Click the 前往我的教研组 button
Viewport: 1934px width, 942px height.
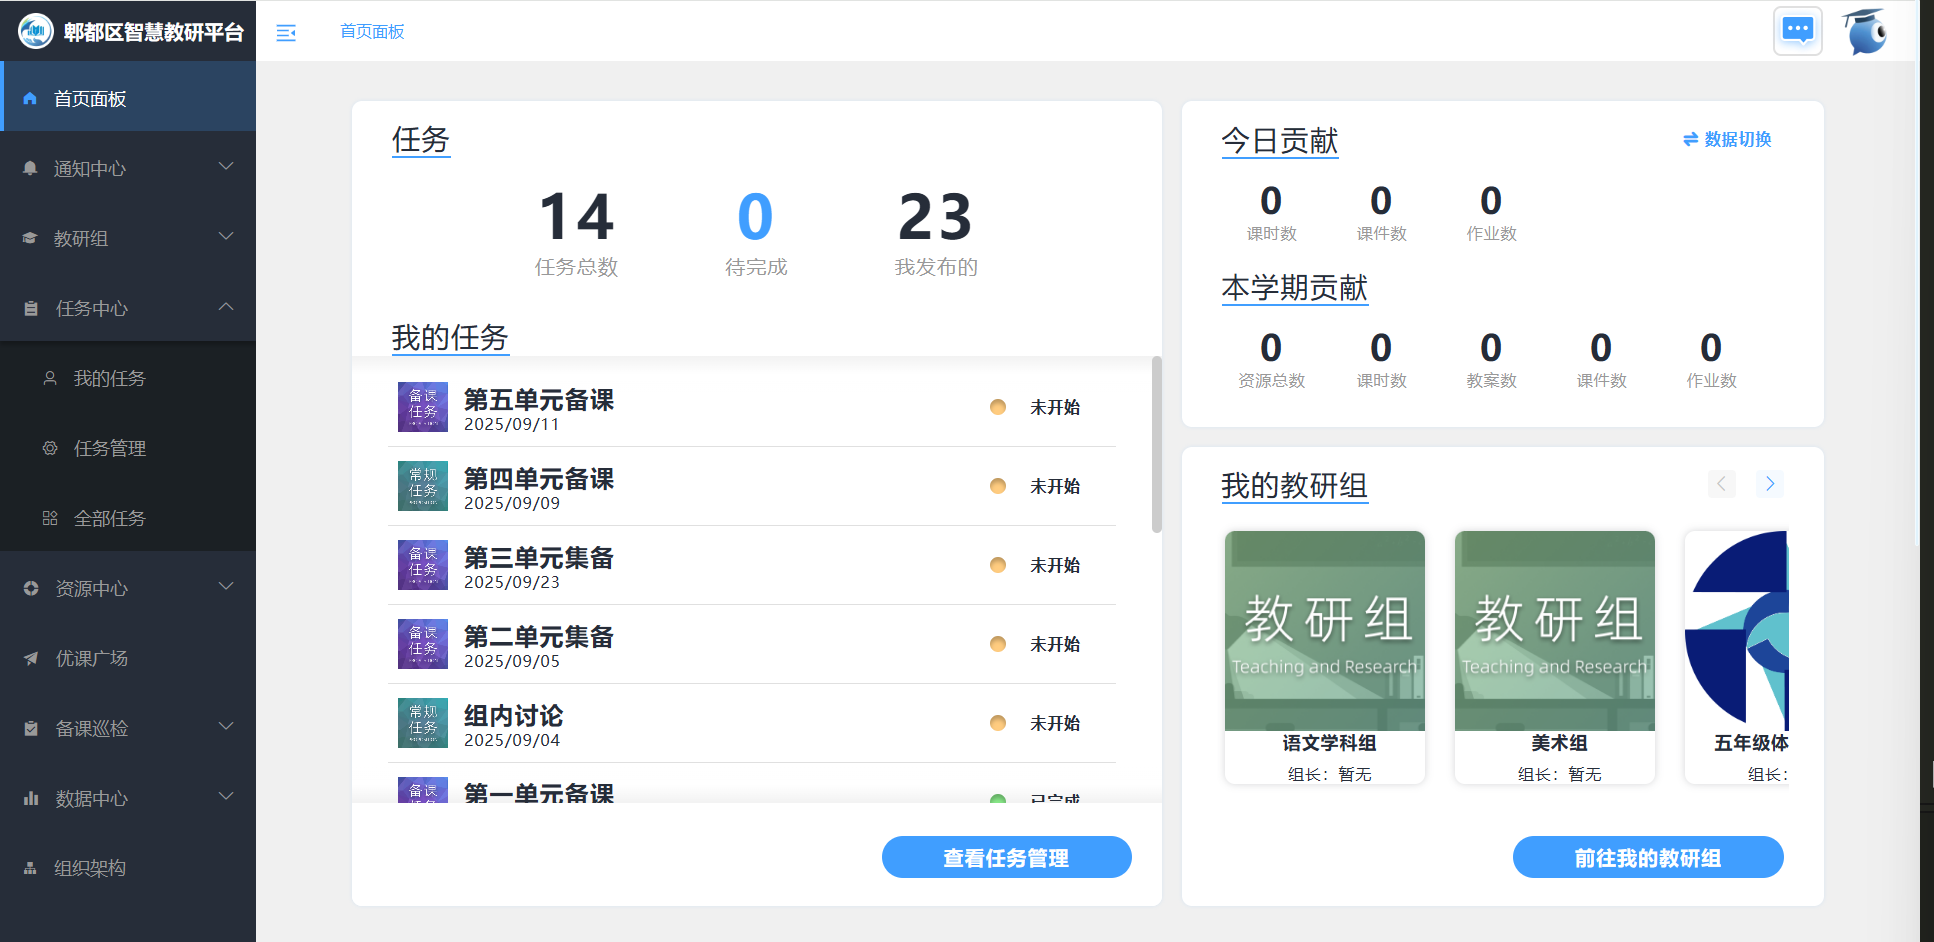[1647, 857]
